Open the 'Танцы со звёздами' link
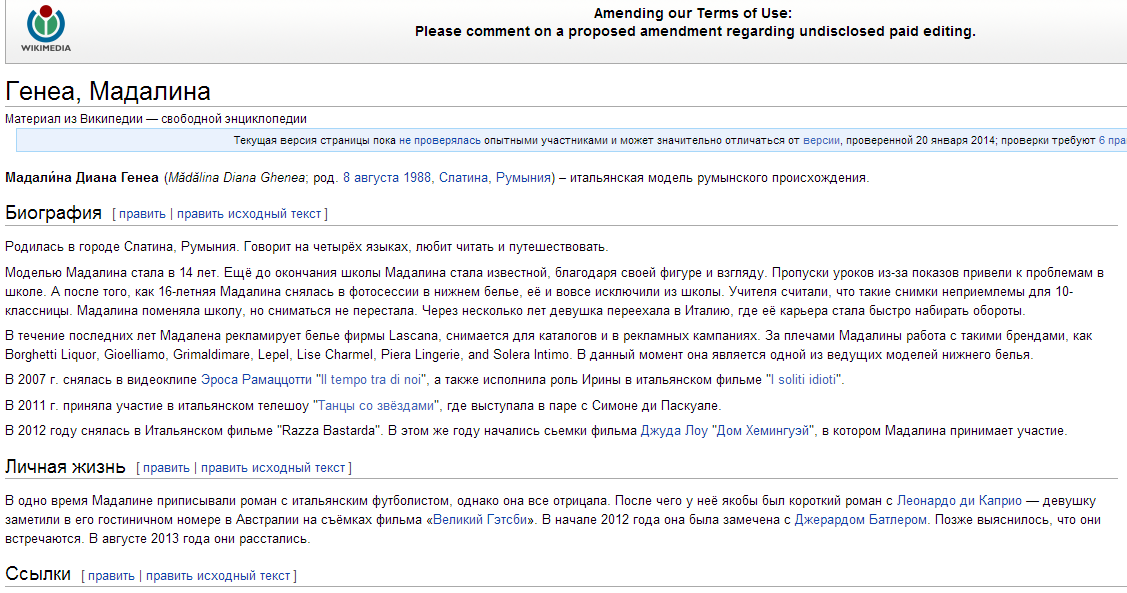 376,406
